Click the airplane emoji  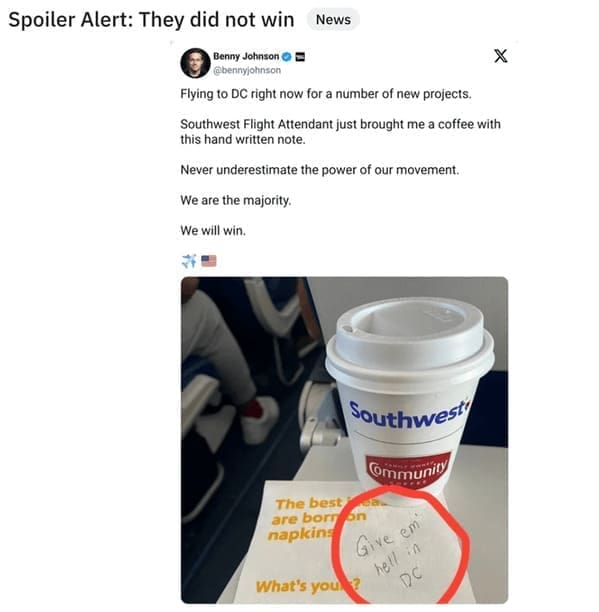tap(189, 260)
